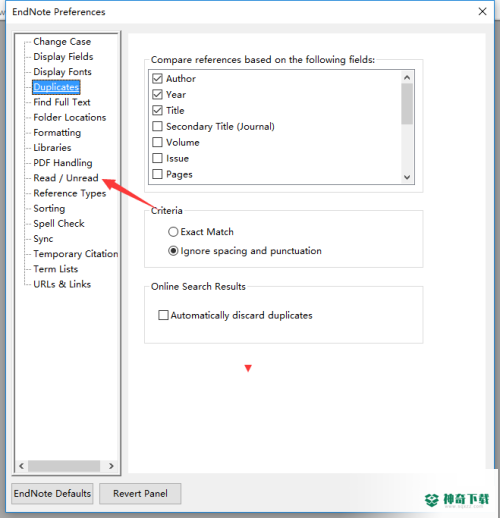500x518 pixels.
Task: Choose Ignore spacing and punctuation option
Action: pos(173,251)
